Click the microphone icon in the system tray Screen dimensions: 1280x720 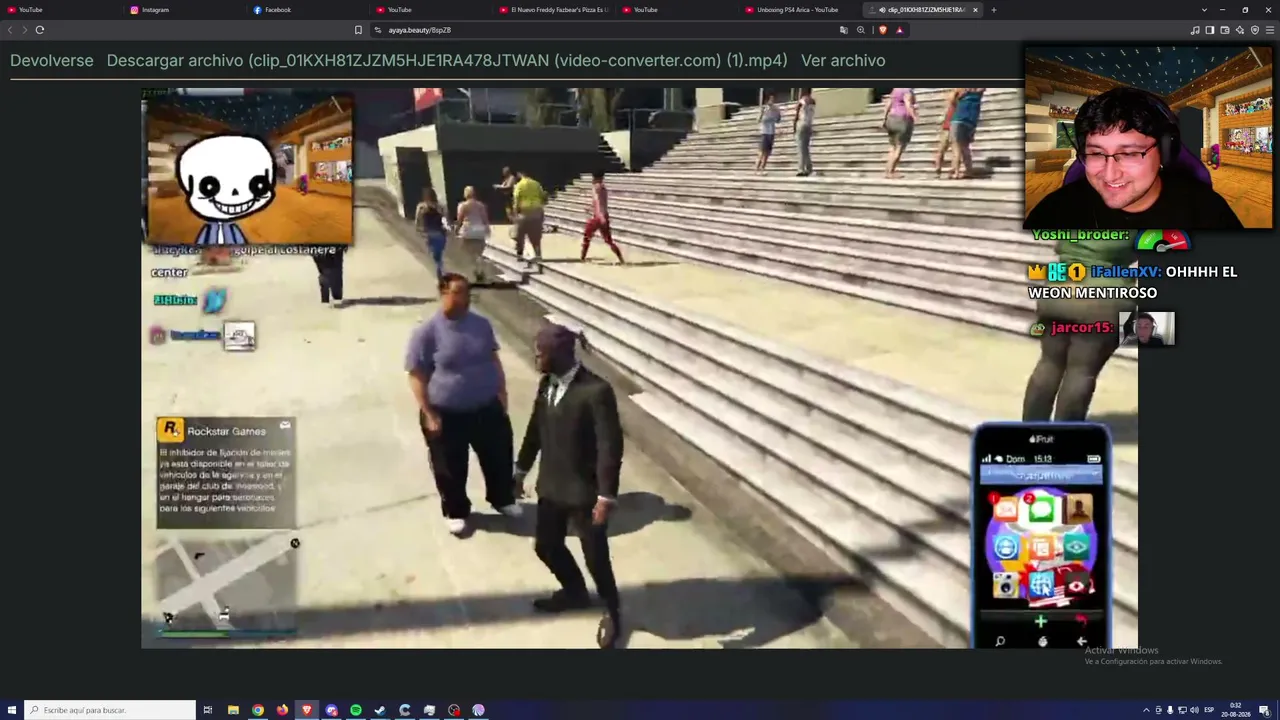tap(1170, 710)
